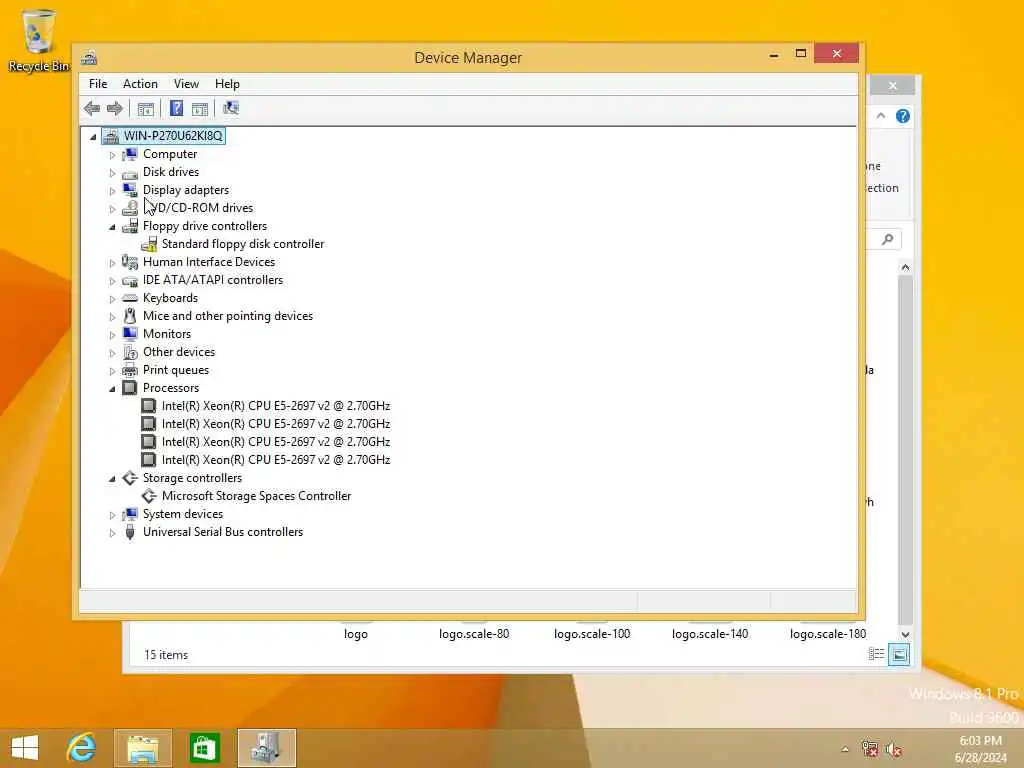The width and height of the screenshot is (1024, 768).
Task: Expand the Disk drives node
Action: 112,173
